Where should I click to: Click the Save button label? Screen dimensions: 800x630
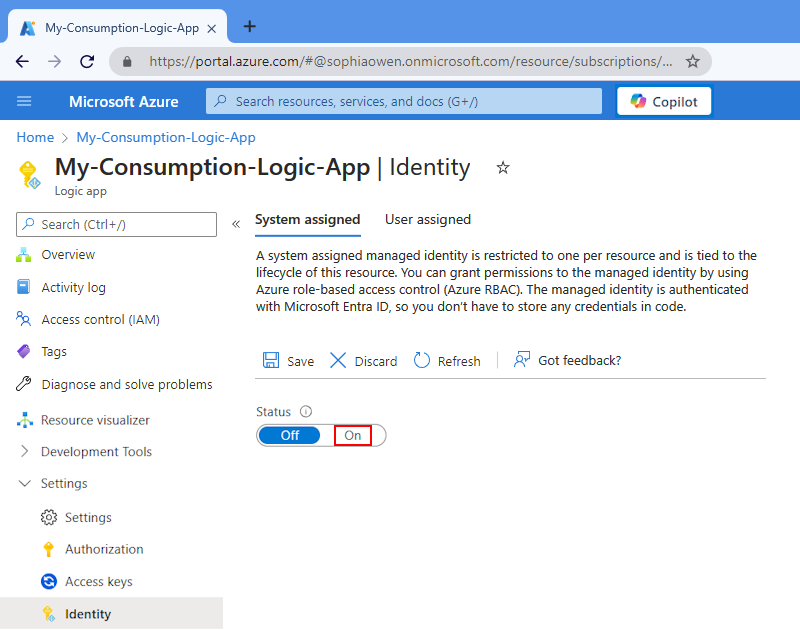tap(301, 361)
